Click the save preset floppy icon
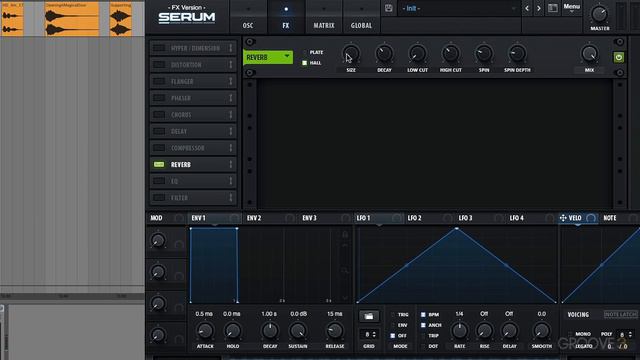The height and width of the screenshot is (360, 640). click(x=389, y=8)
